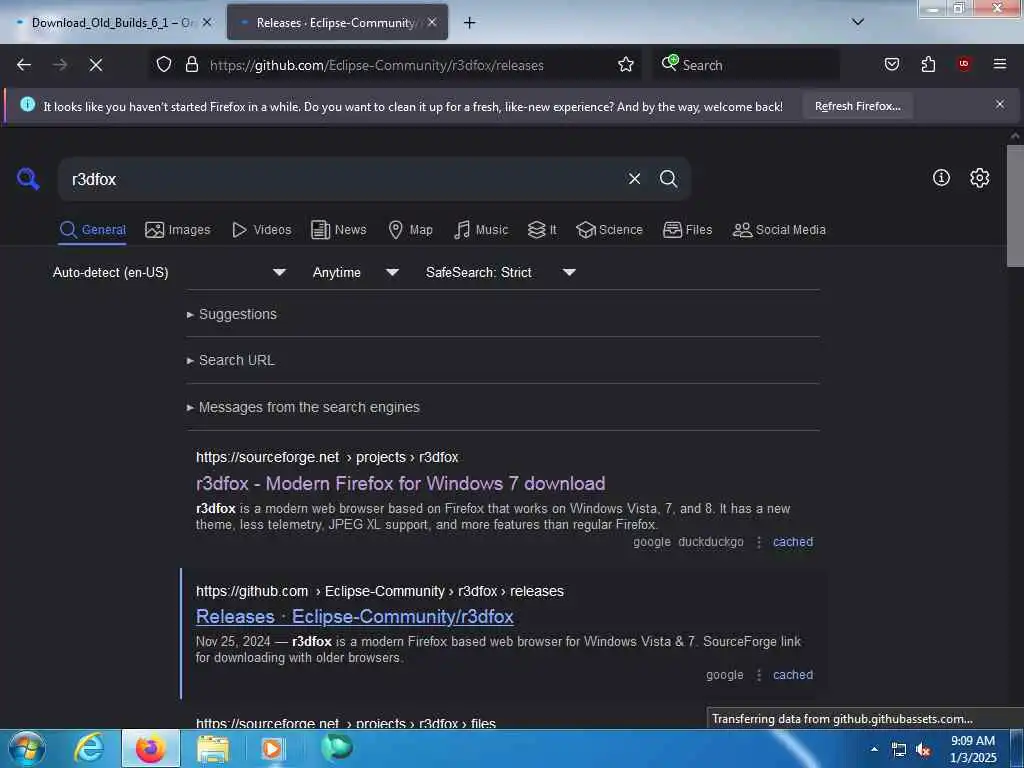Viewport: 1024px width, 768px height.
Task: Open cached link for github releases result
Action: click(793, 675)
